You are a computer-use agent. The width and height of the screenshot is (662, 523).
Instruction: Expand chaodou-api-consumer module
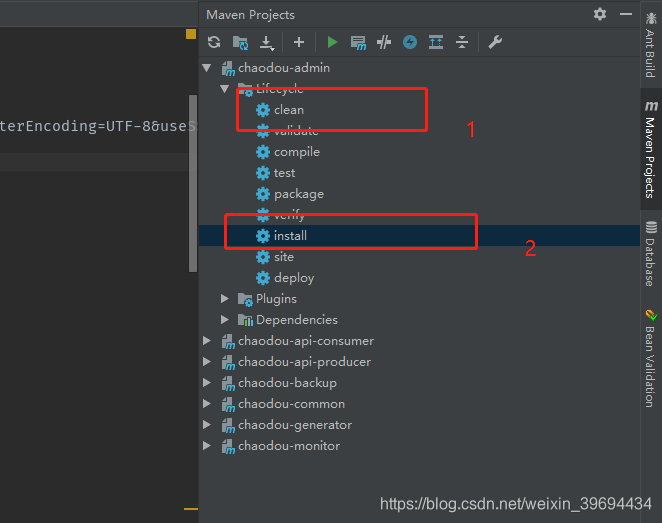pos(207,341)
